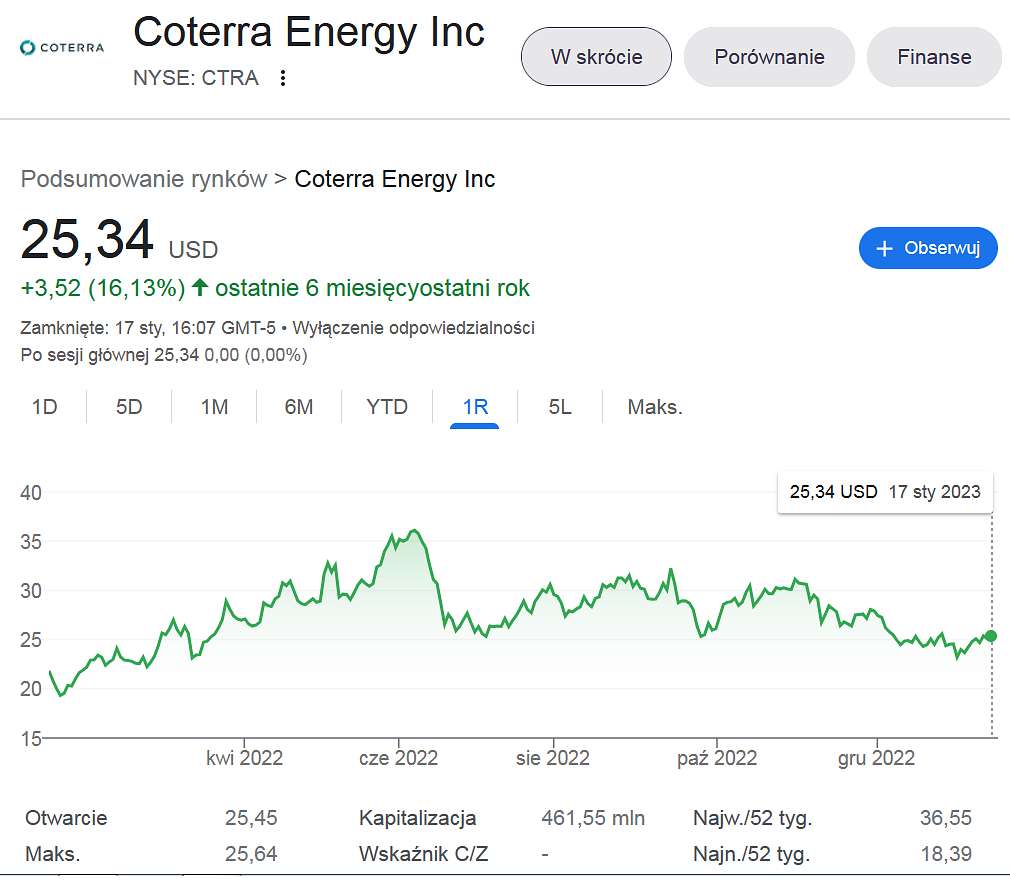The image size is (1010, 884).
Task: Select the W skrócie pill
Action: coord(596,57)
